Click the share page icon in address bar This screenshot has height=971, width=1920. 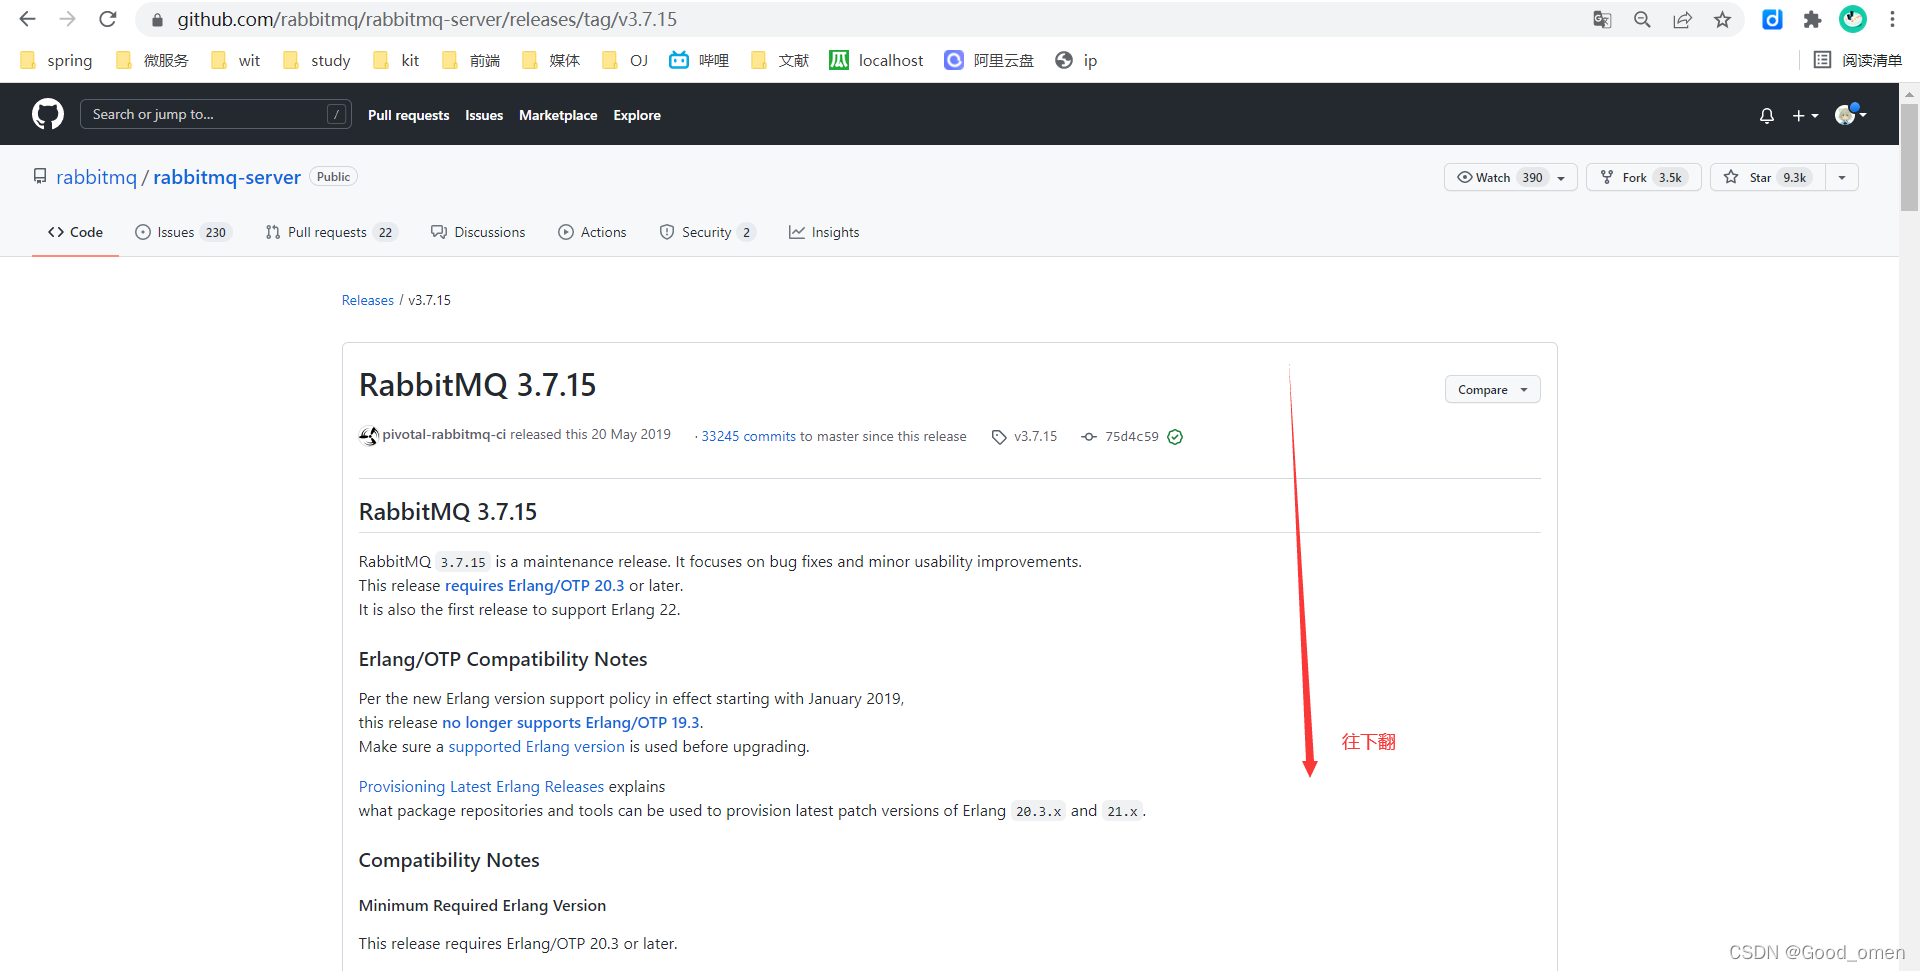click(x=1683, y=20)
